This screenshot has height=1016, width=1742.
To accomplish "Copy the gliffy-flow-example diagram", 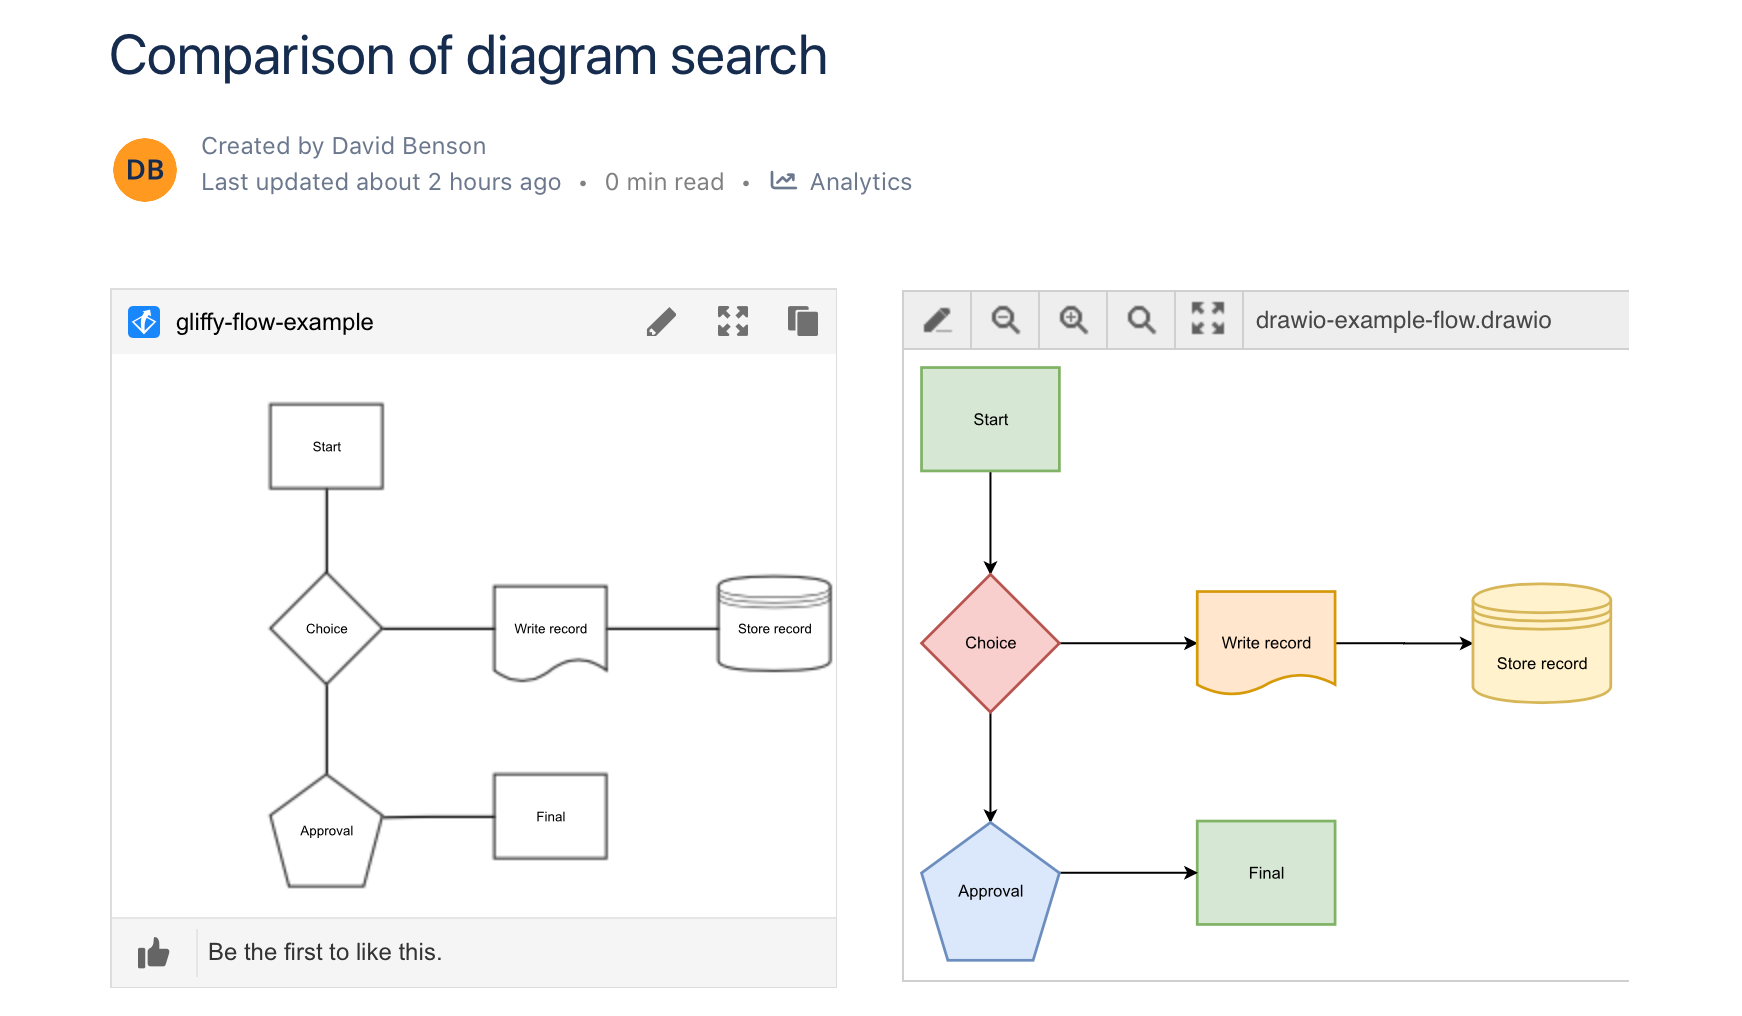I will [x=801, y=321].
